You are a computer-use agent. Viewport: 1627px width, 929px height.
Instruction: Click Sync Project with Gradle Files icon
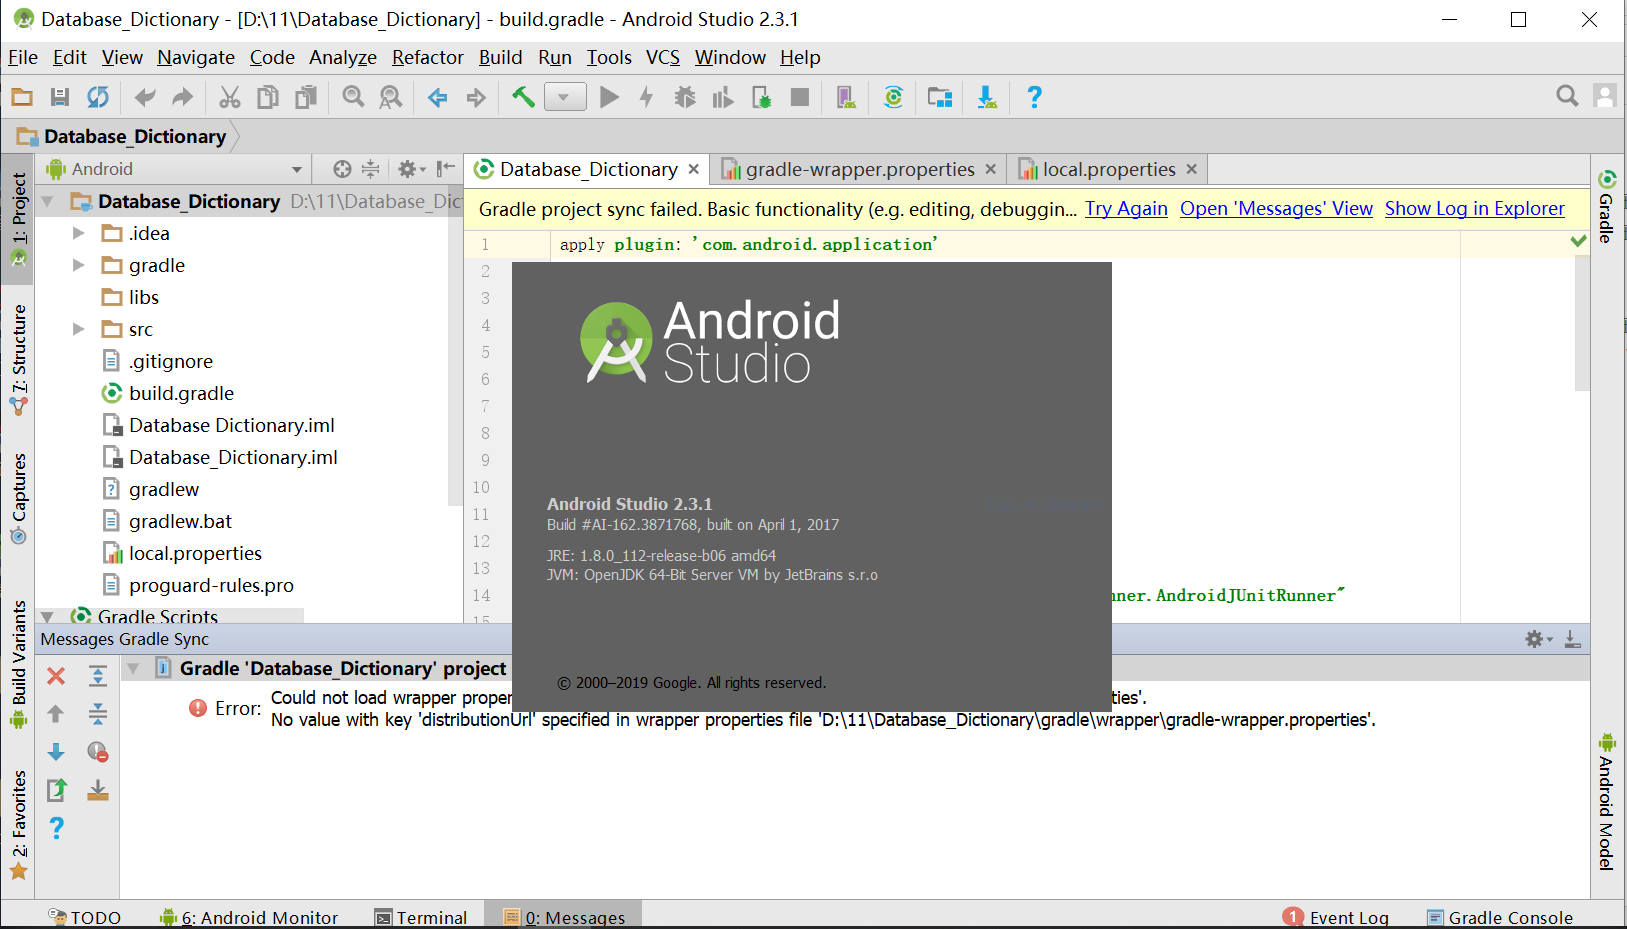tap(893, 97)
